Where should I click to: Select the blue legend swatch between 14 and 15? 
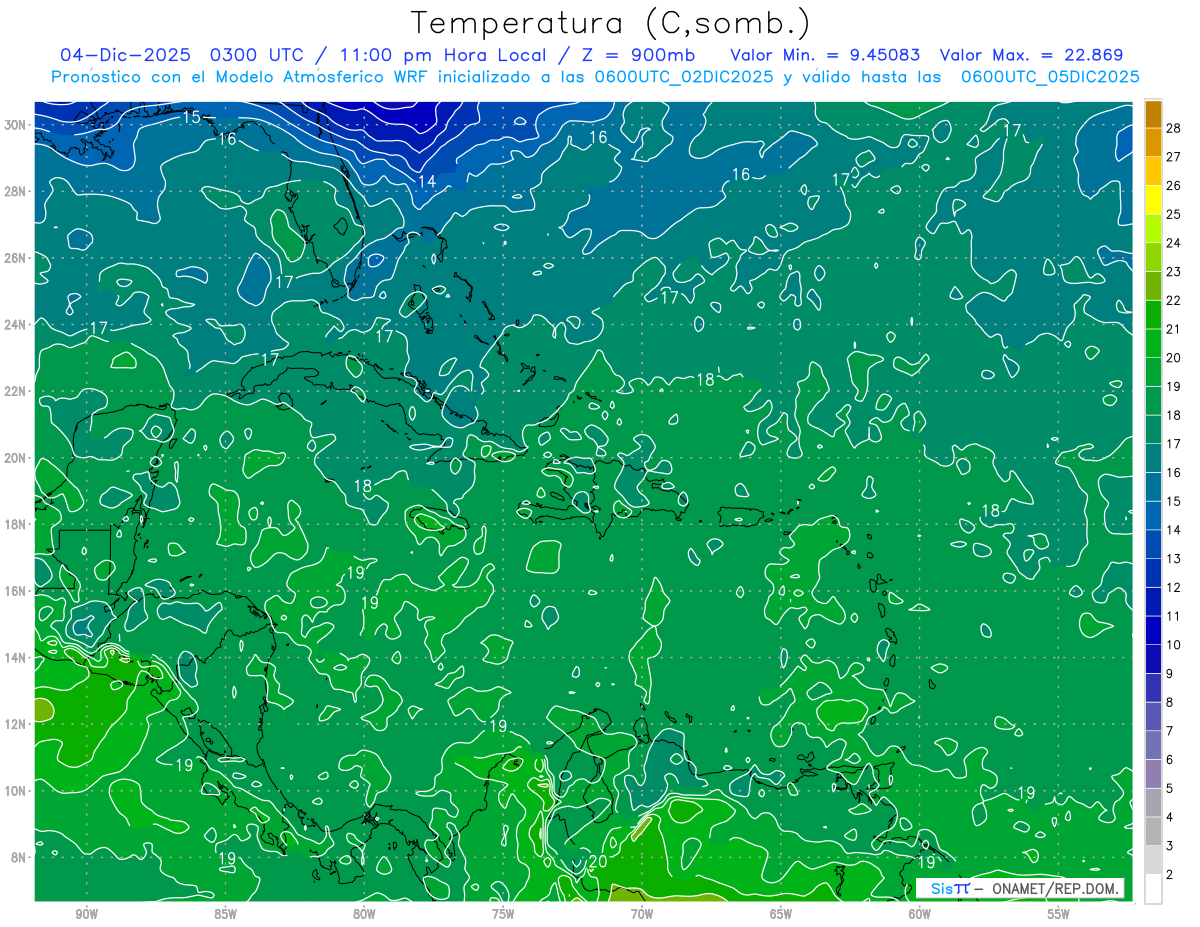coord(1154,516)
